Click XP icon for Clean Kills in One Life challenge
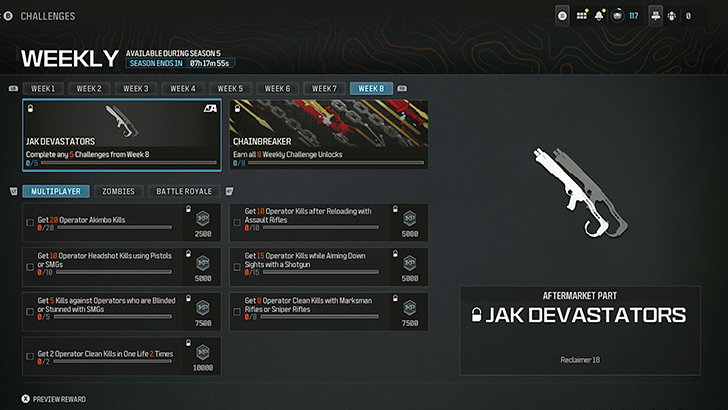This screenshot has width=728, height=410. point(203,352)
